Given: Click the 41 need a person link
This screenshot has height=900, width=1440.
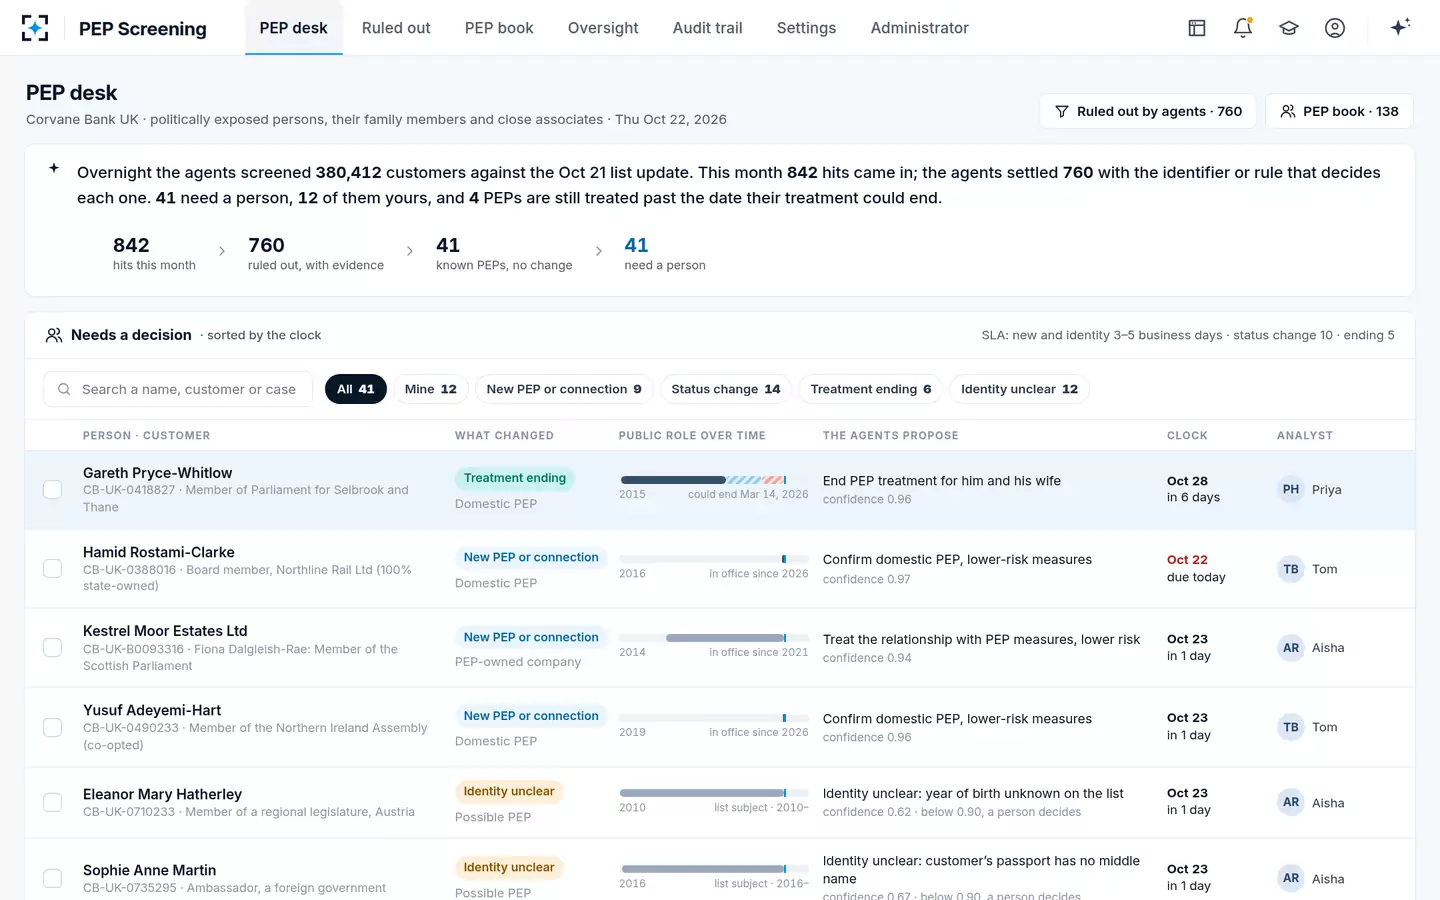Looking at the screenshot, I should tap(665, 253).
